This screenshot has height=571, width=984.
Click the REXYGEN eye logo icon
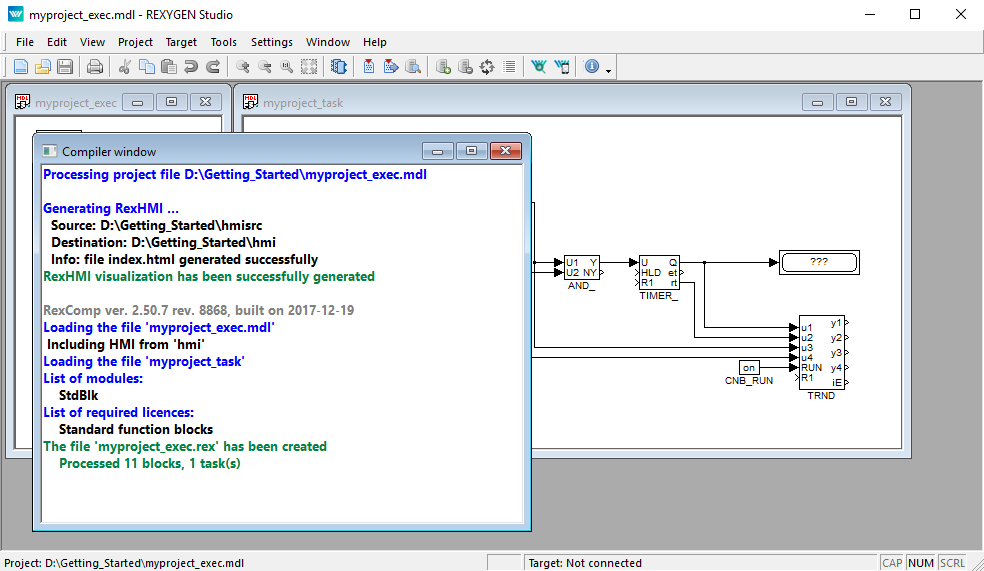click(538, 67)
